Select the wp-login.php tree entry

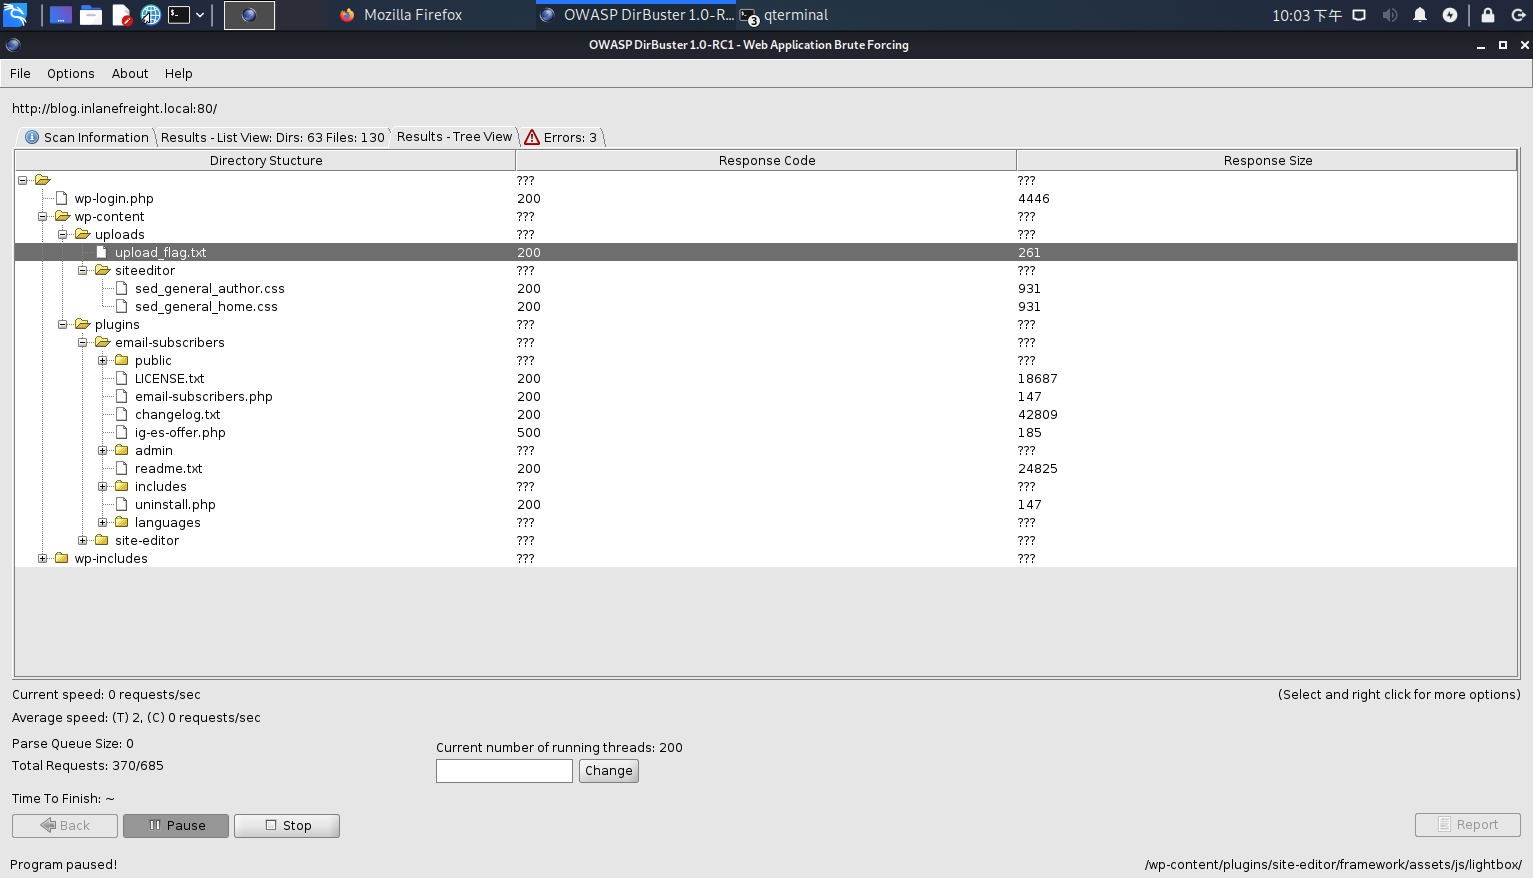[113, 198]
